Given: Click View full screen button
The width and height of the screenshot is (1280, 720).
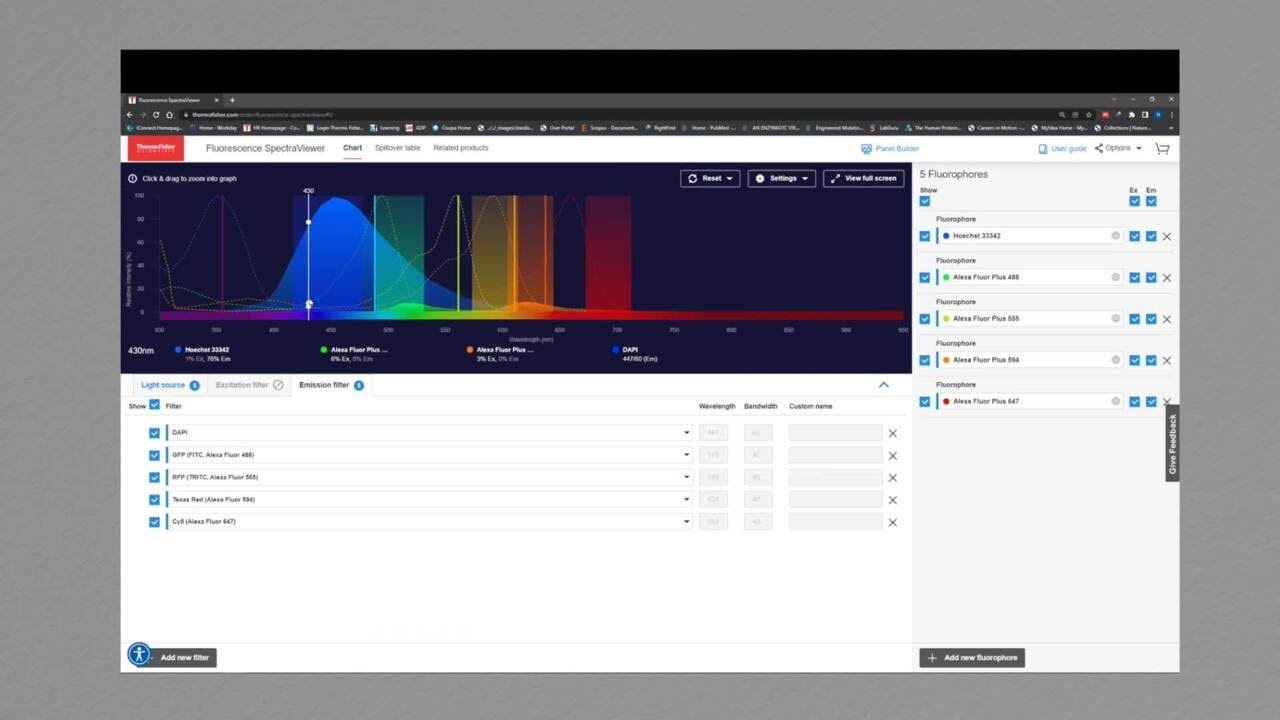Looking at the screenshot, I should [x=864, y=178].
